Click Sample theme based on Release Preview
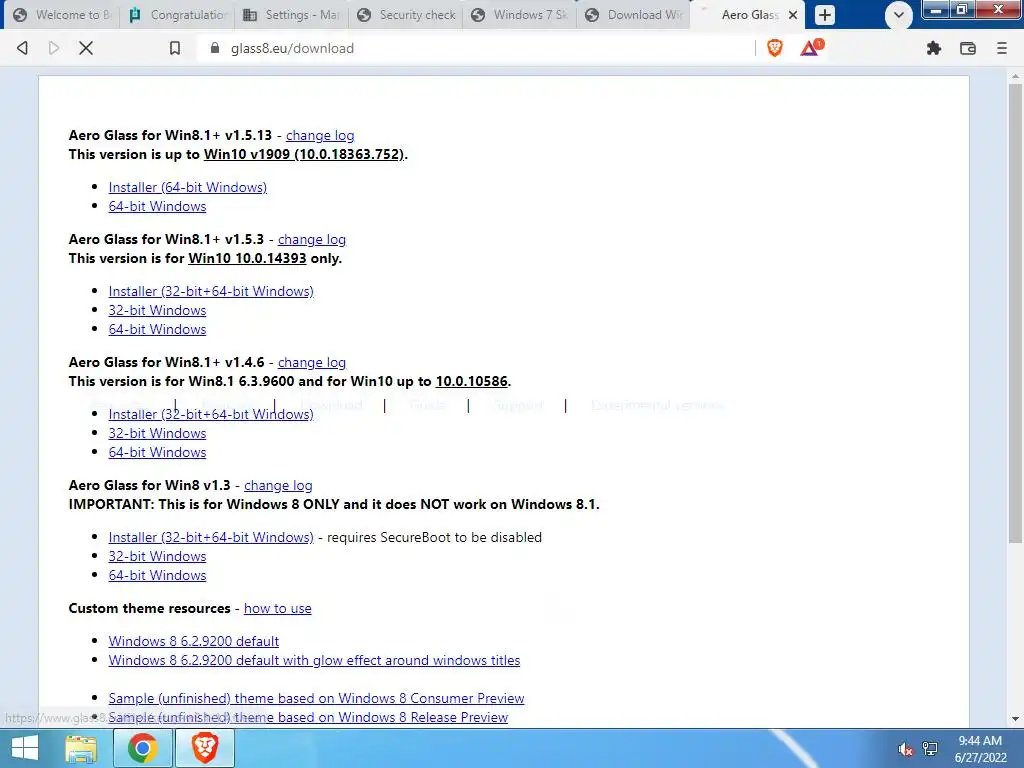This screenshot has width=1024, height=768. tap(308, 717)
